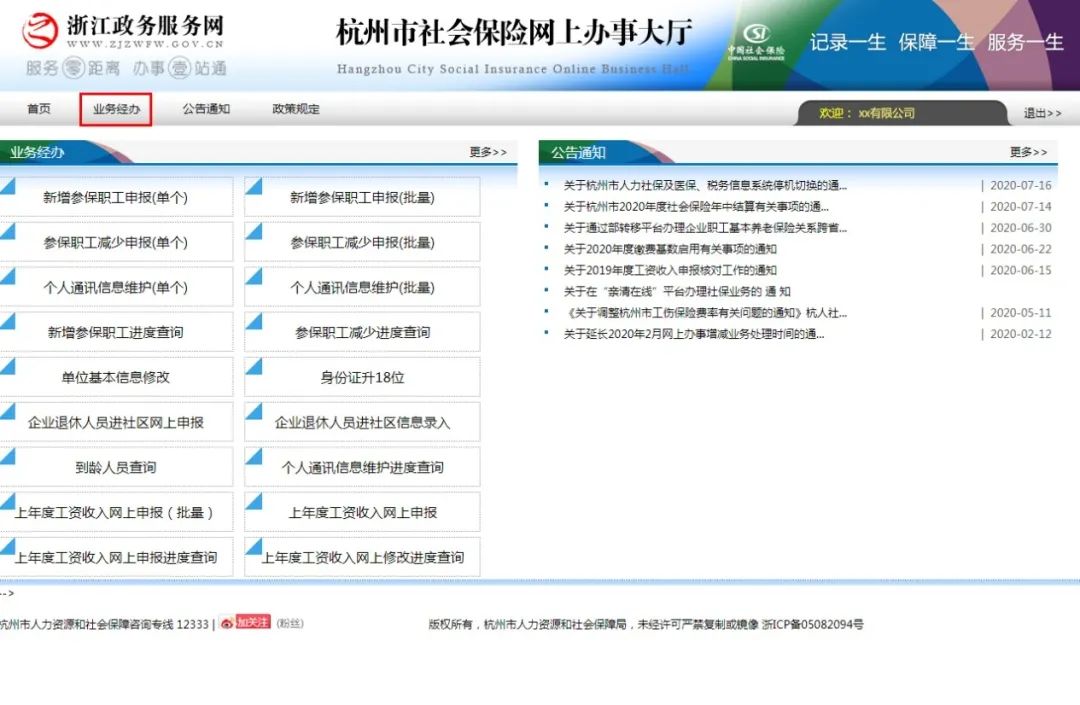Screen dimensions: 1080x705
Task: Select the 首页 navigation item
Action: point(38,110)
